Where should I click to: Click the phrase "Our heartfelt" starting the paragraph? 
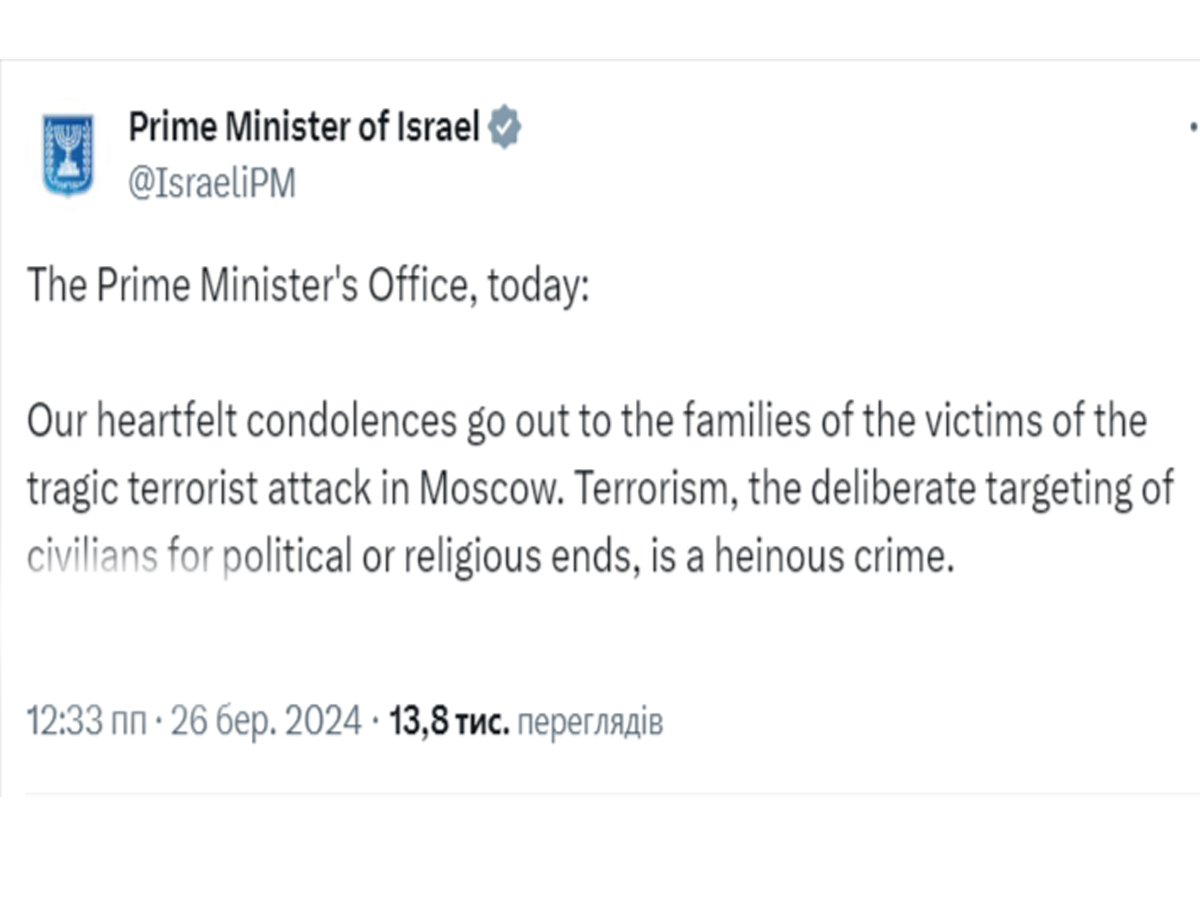131,422
